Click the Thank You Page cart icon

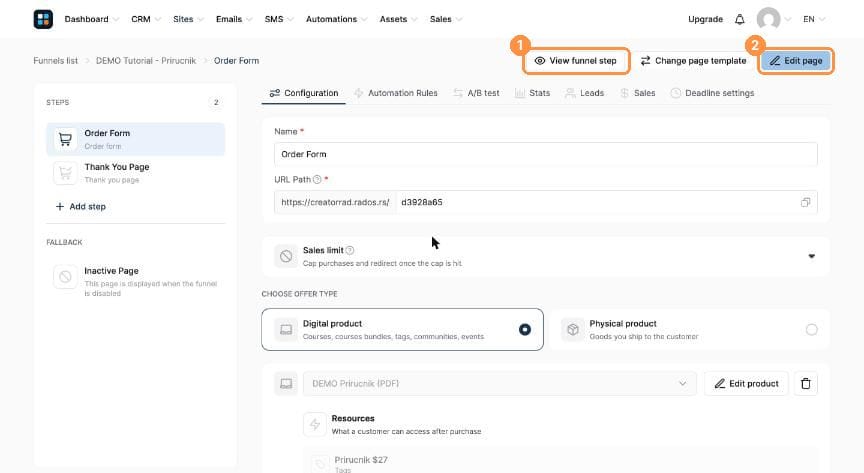[65, 173]
